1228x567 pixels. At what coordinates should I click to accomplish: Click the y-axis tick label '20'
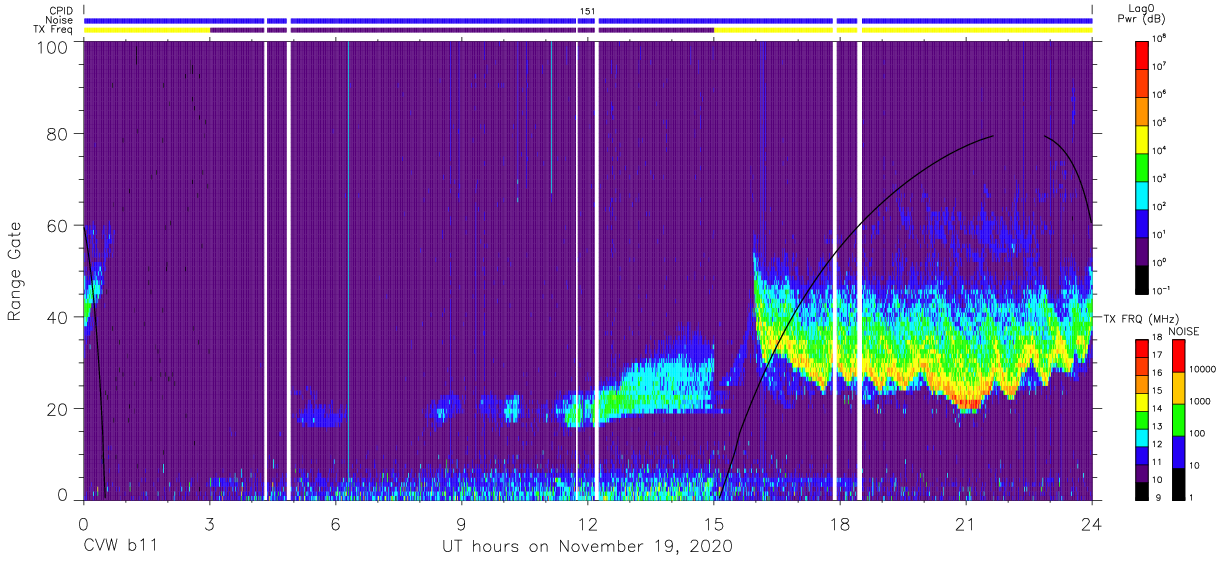(x=59, y=408)
